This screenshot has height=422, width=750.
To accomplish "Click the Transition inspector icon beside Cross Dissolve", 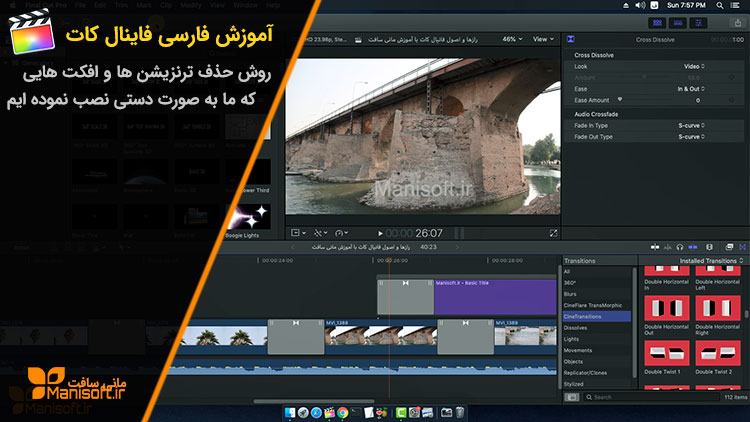I will click(571, 39).
